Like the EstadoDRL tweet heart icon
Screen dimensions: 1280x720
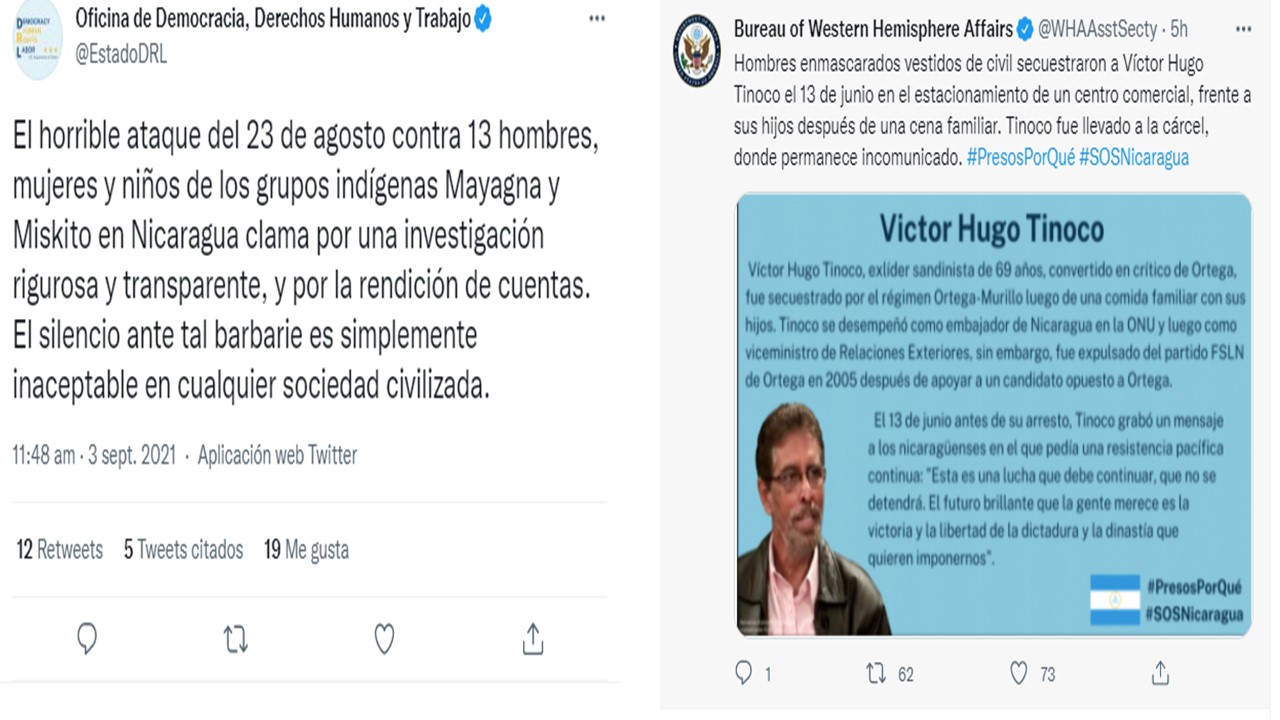point(384,638)
